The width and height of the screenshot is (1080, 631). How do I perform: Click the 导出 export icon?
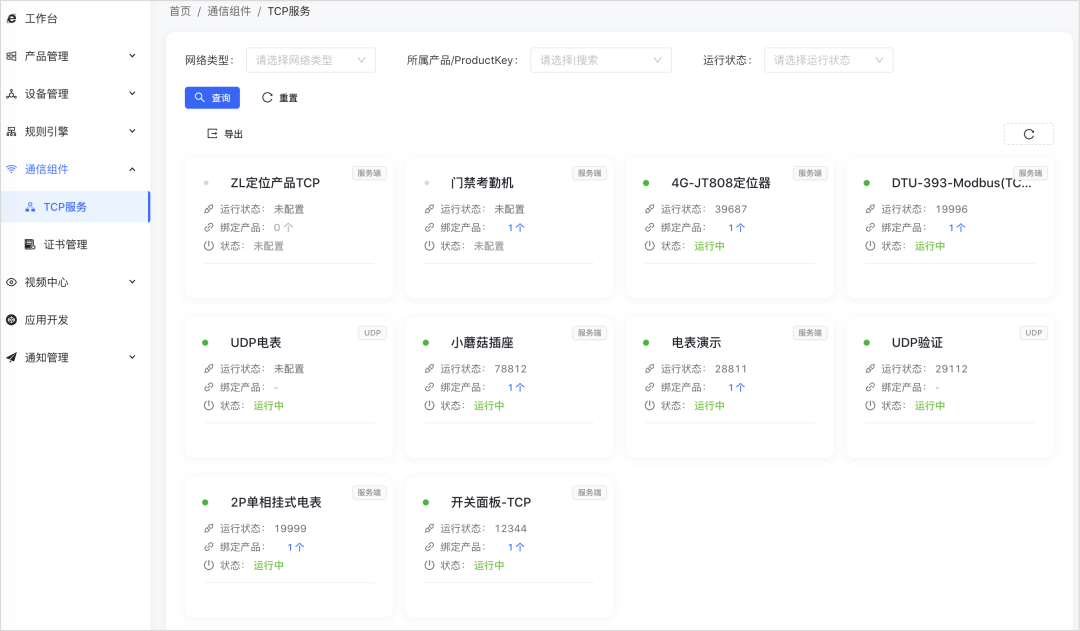(212, 134)
